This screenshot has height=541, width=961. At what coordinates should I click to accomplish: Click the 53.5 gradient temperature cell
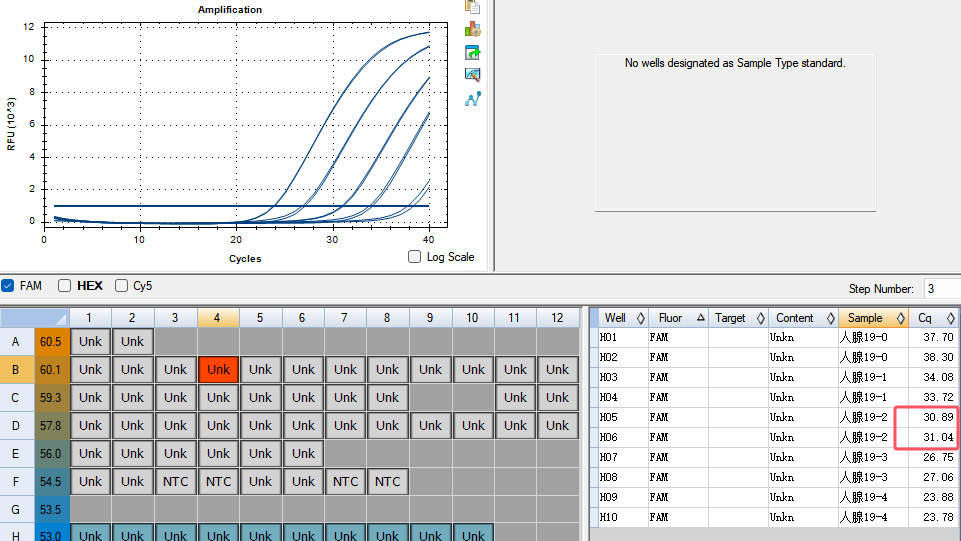click(51, 510)
